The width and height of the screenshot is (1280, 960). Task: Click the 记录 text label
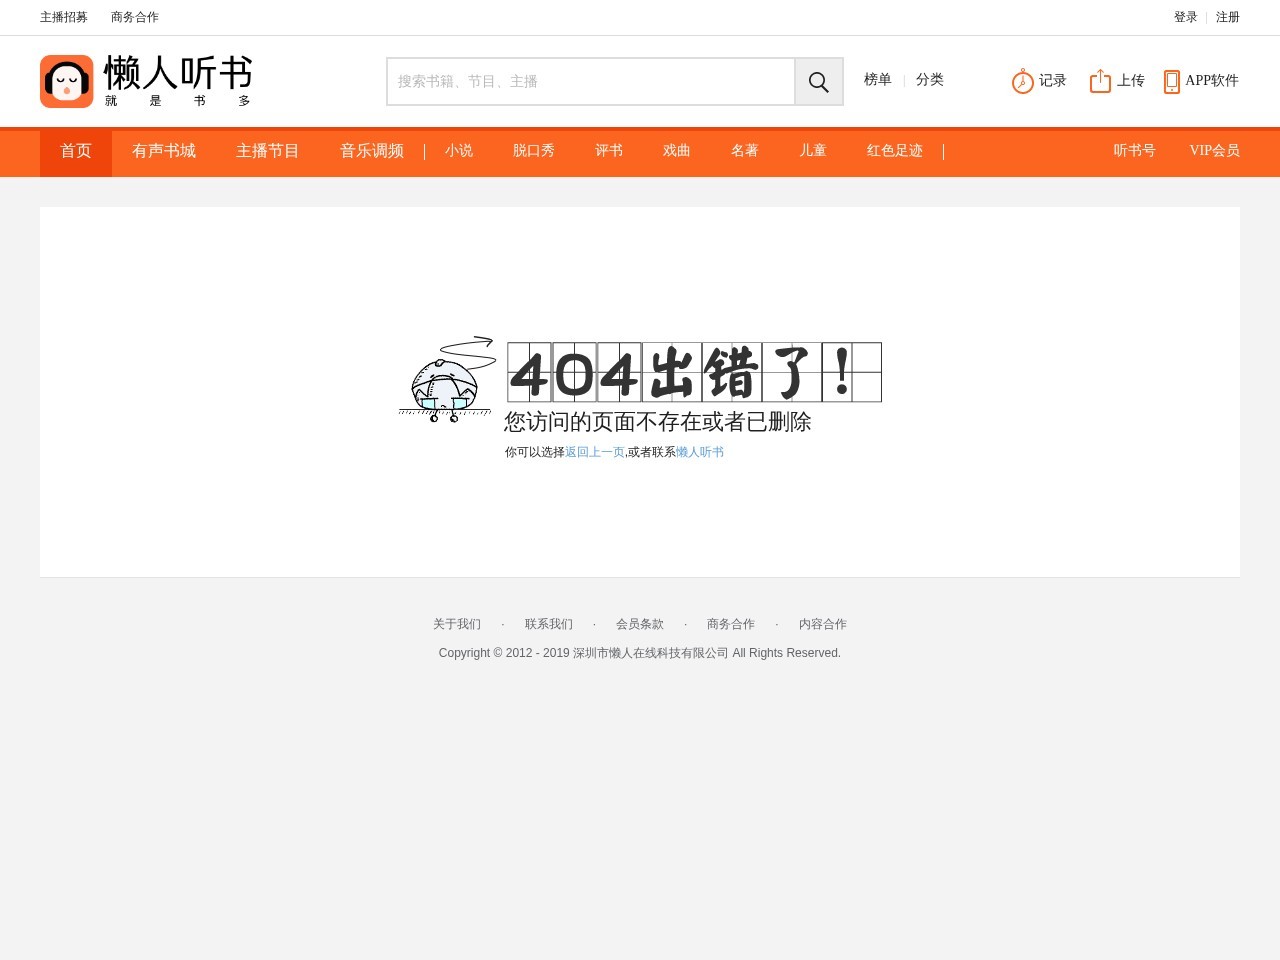coord(1053,81)
